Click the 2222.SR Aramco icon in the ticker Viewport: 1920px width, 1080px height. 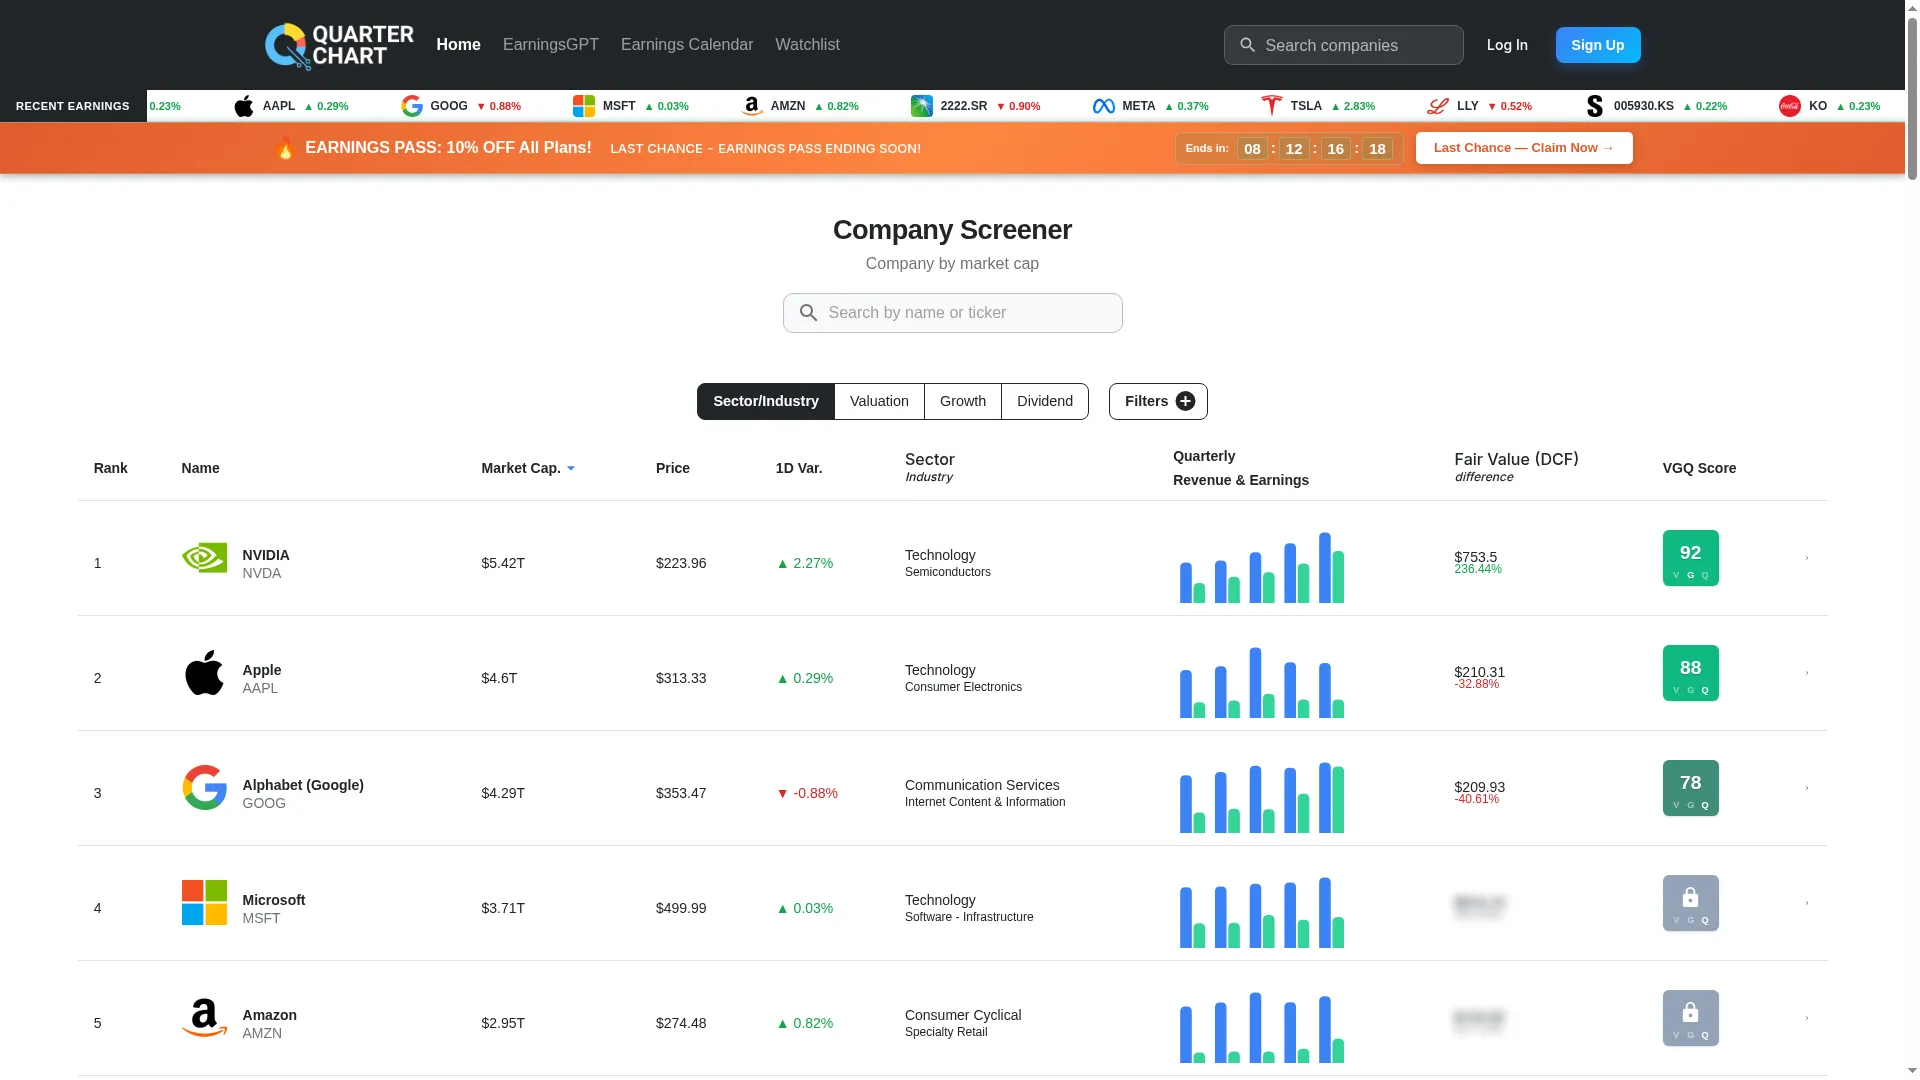[x=922, y=106]
